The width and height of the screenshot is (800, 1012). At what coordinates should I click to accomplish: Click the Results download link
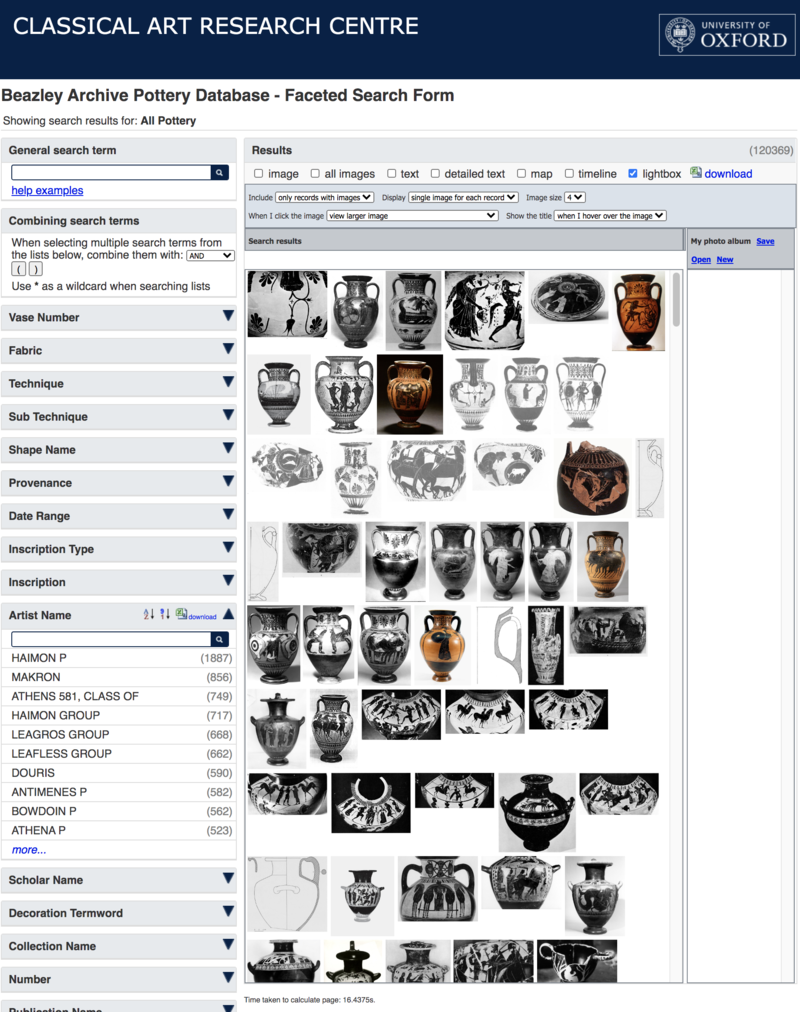(728, 174)
